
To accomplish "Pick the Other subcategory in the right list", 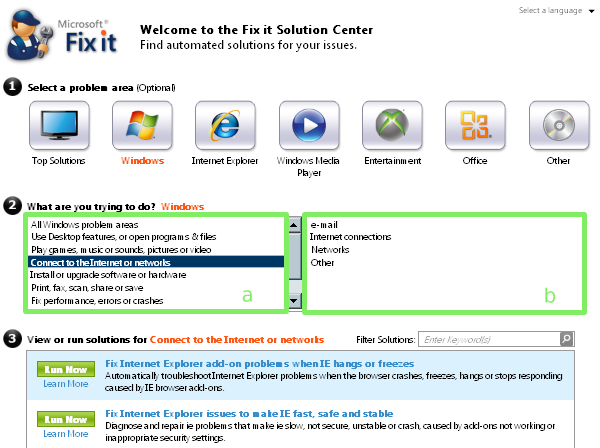I will 322,263.
